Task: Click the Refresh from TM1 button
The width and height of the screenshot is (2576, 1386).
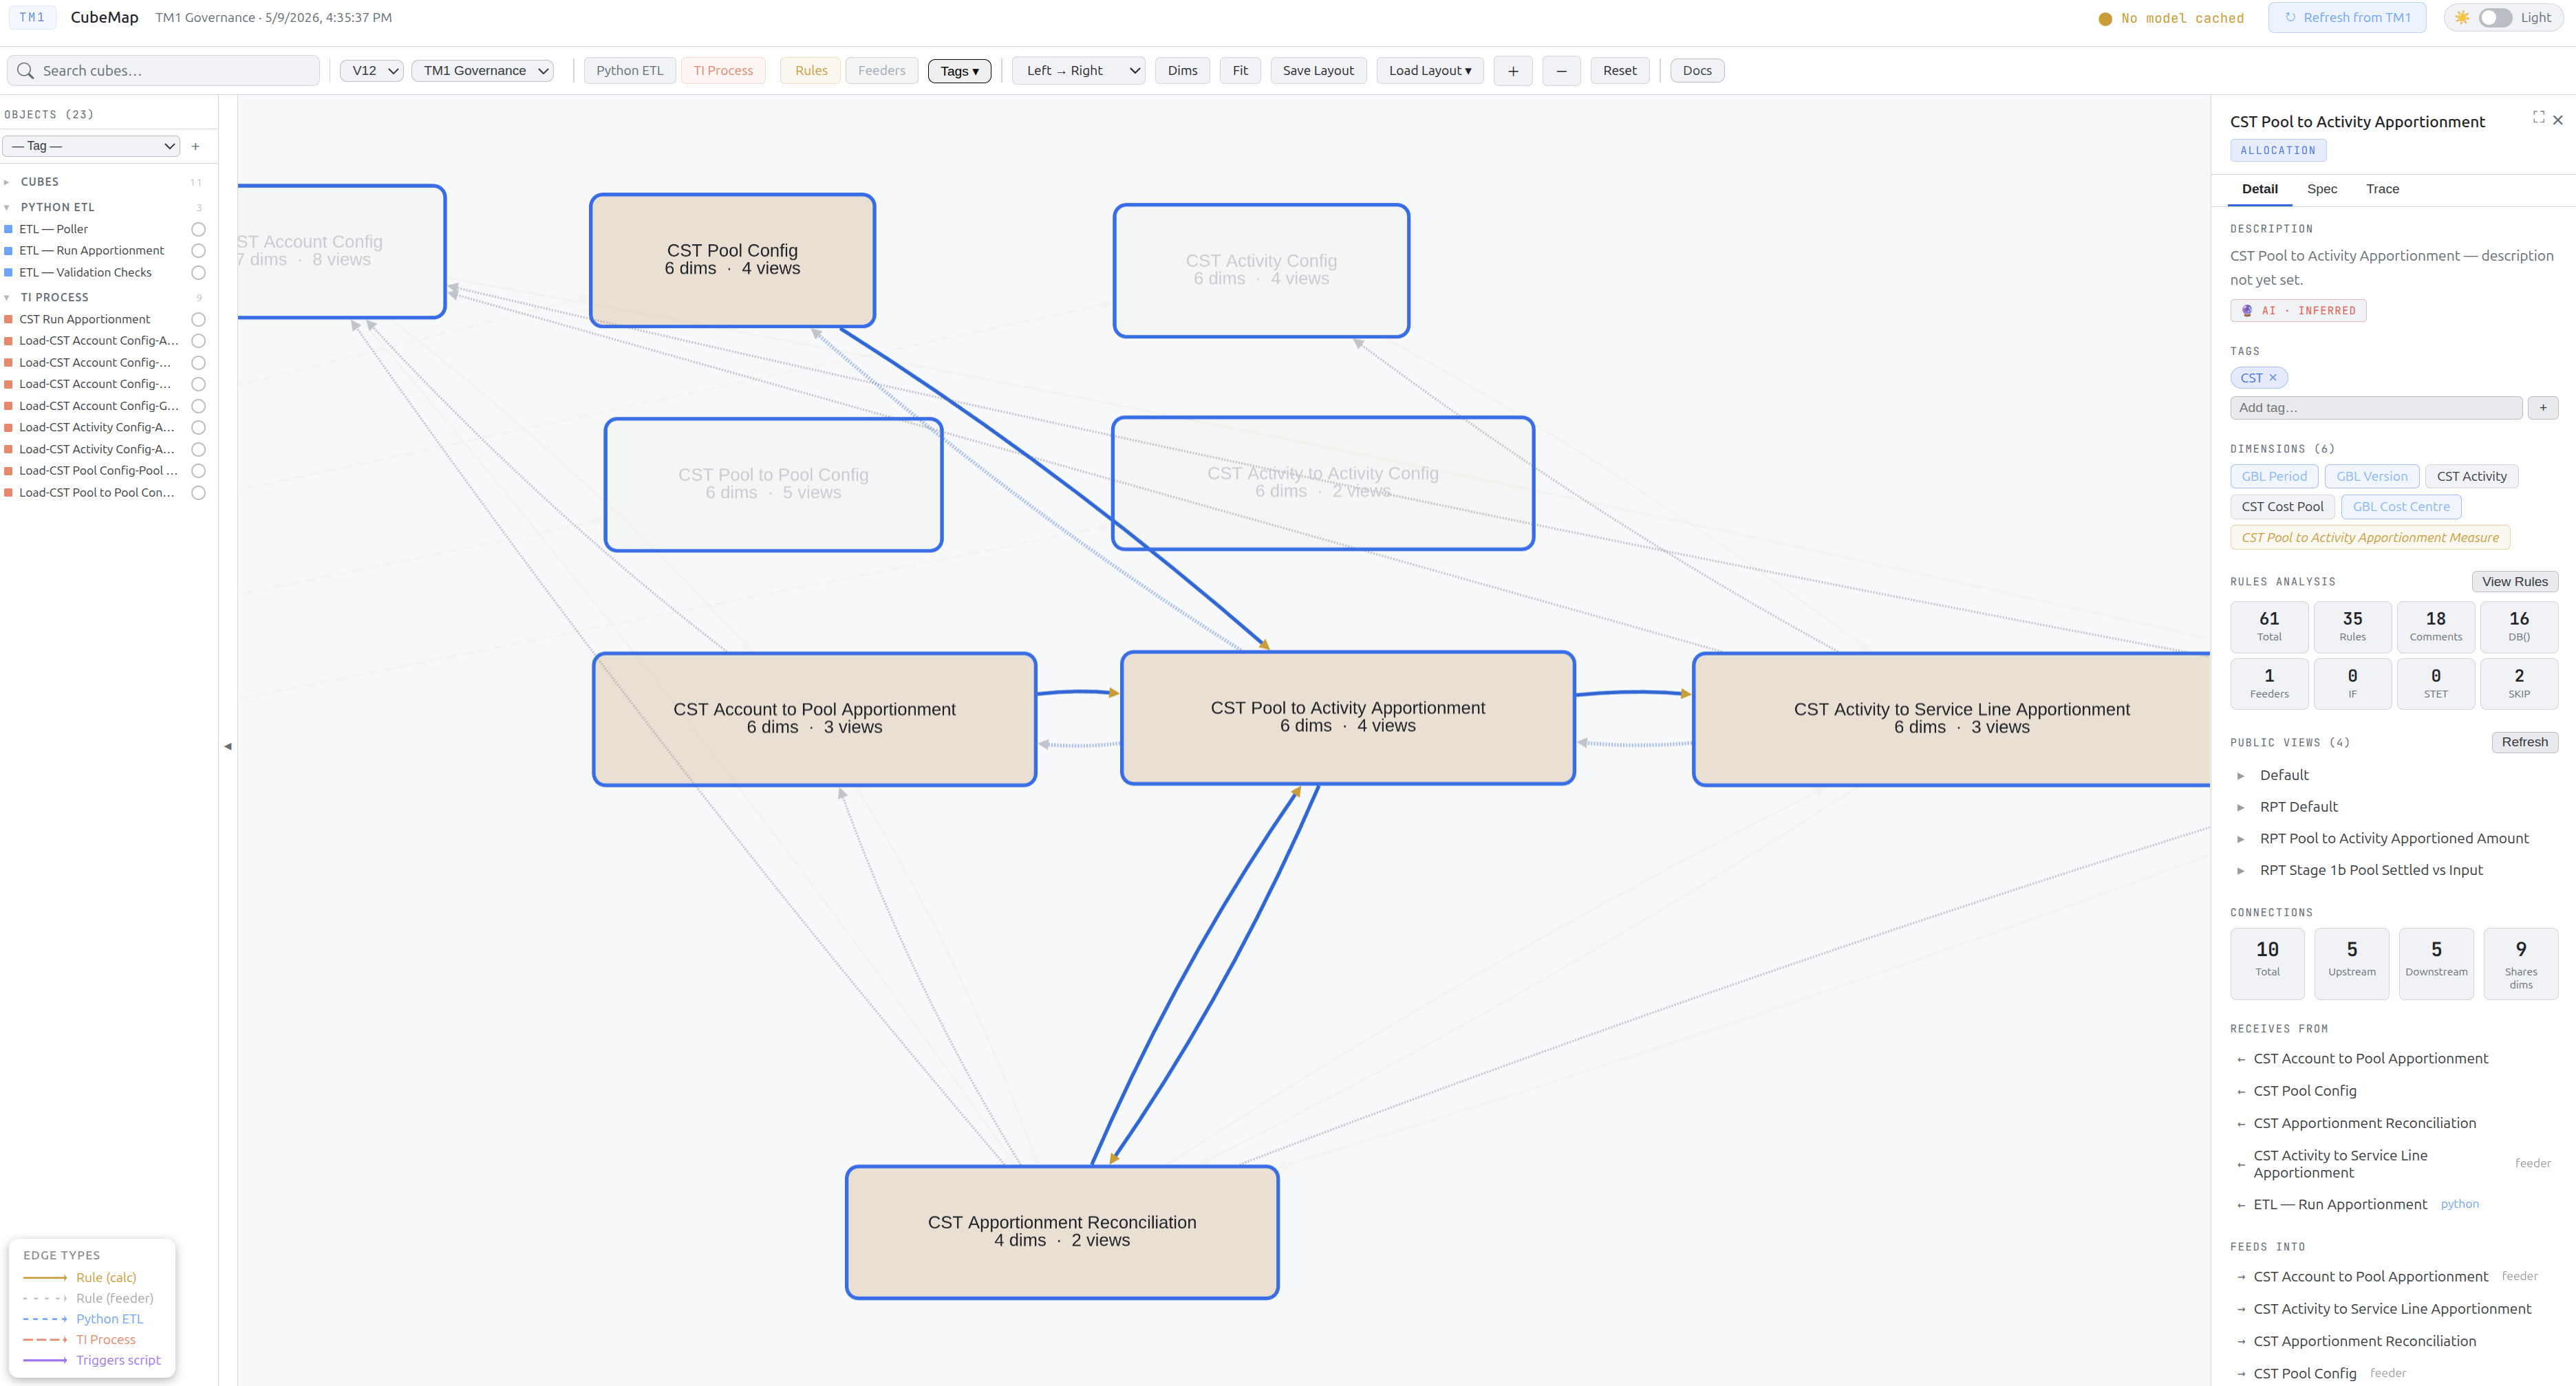Action: click(2347, 18)
